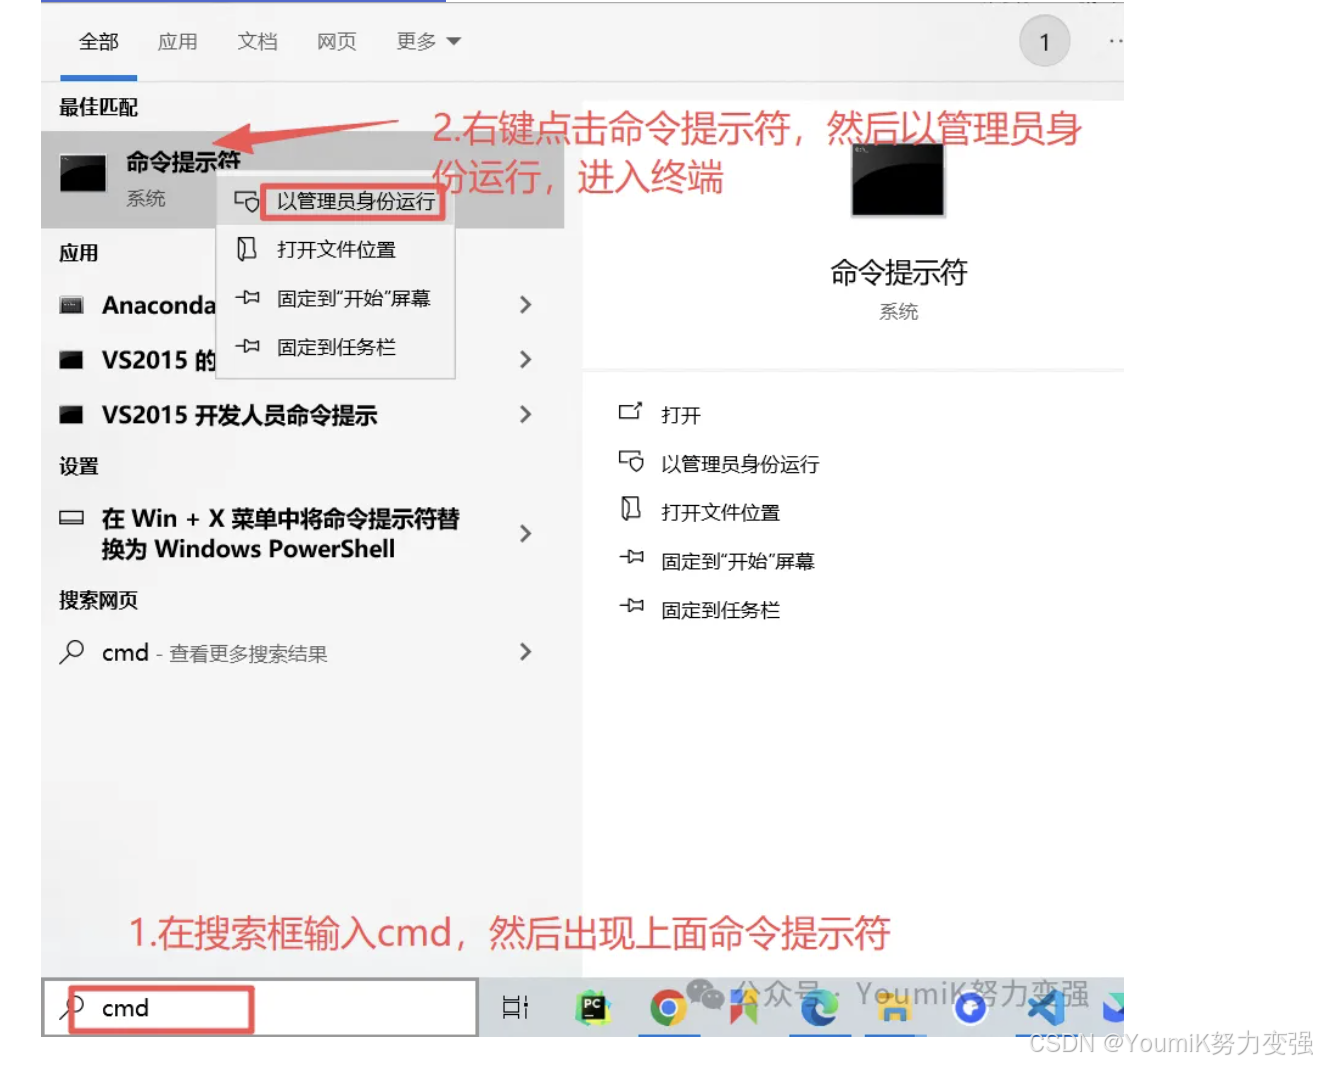Select 以管理员身份运行 in the context menu
Viewport: 1317px width, 1065px height.
[355, 201]
